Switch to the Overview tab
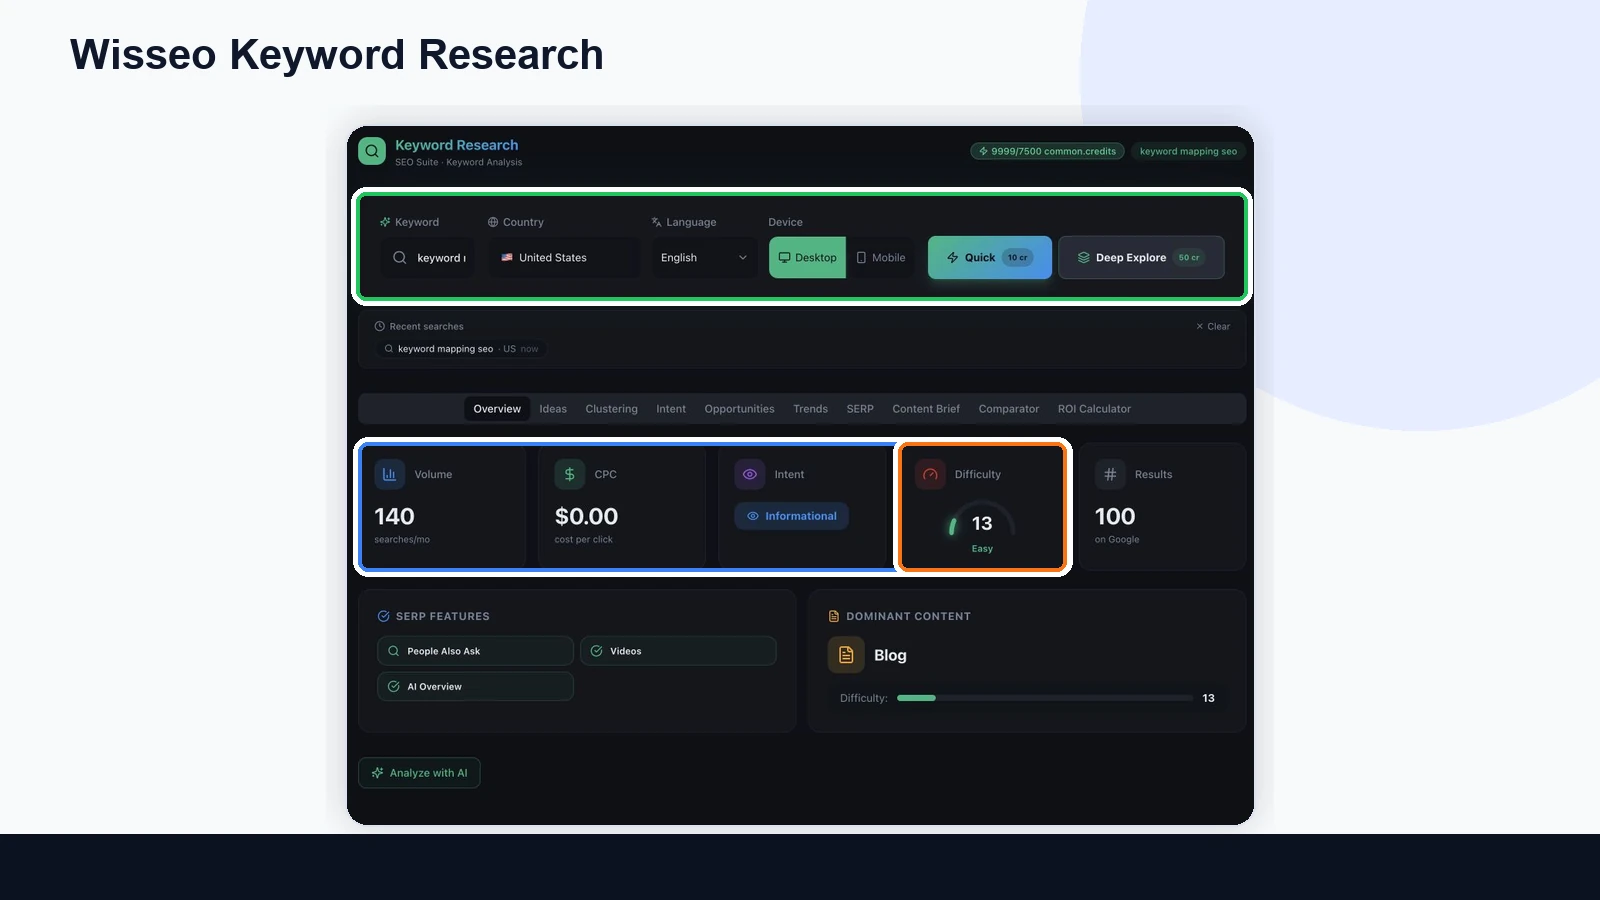 coord(497,409)
